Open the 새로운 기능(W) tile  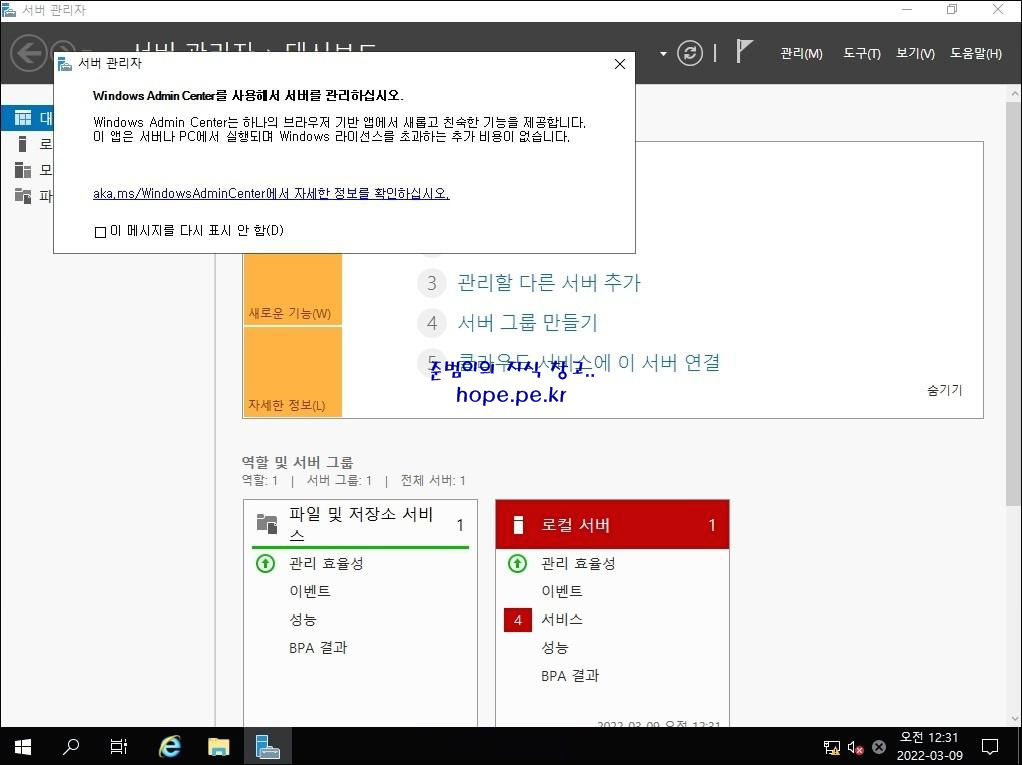click(293, 289)
